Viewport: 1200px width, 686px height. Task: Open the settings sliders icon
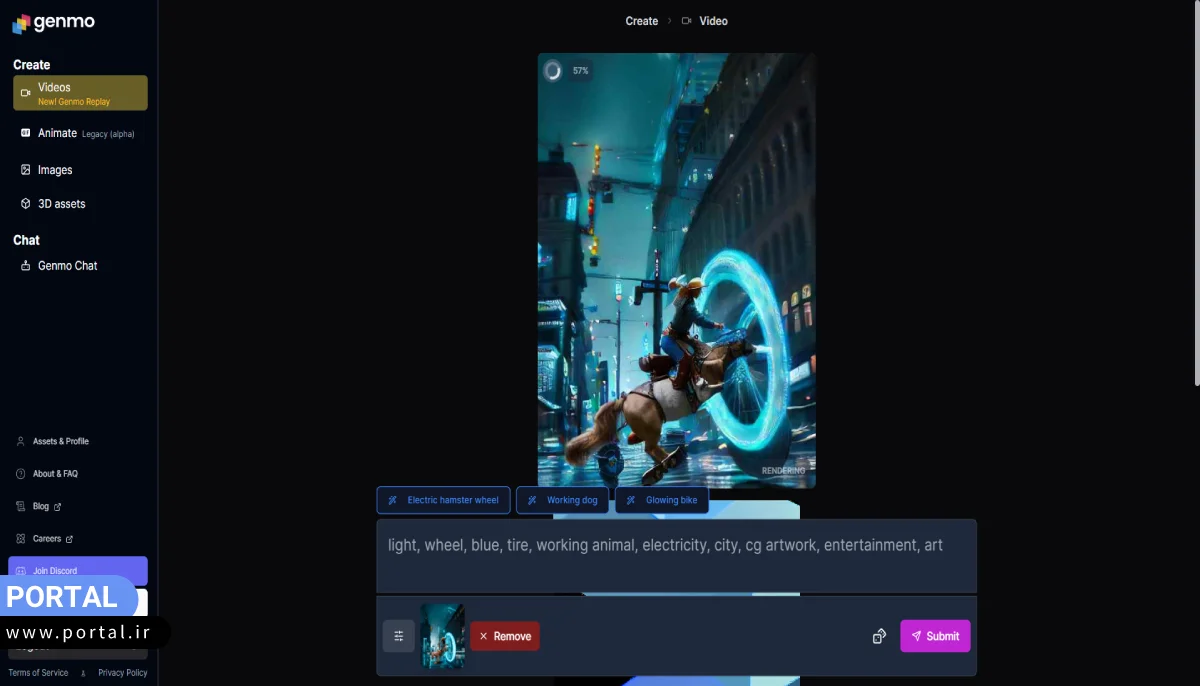point(398,636)
